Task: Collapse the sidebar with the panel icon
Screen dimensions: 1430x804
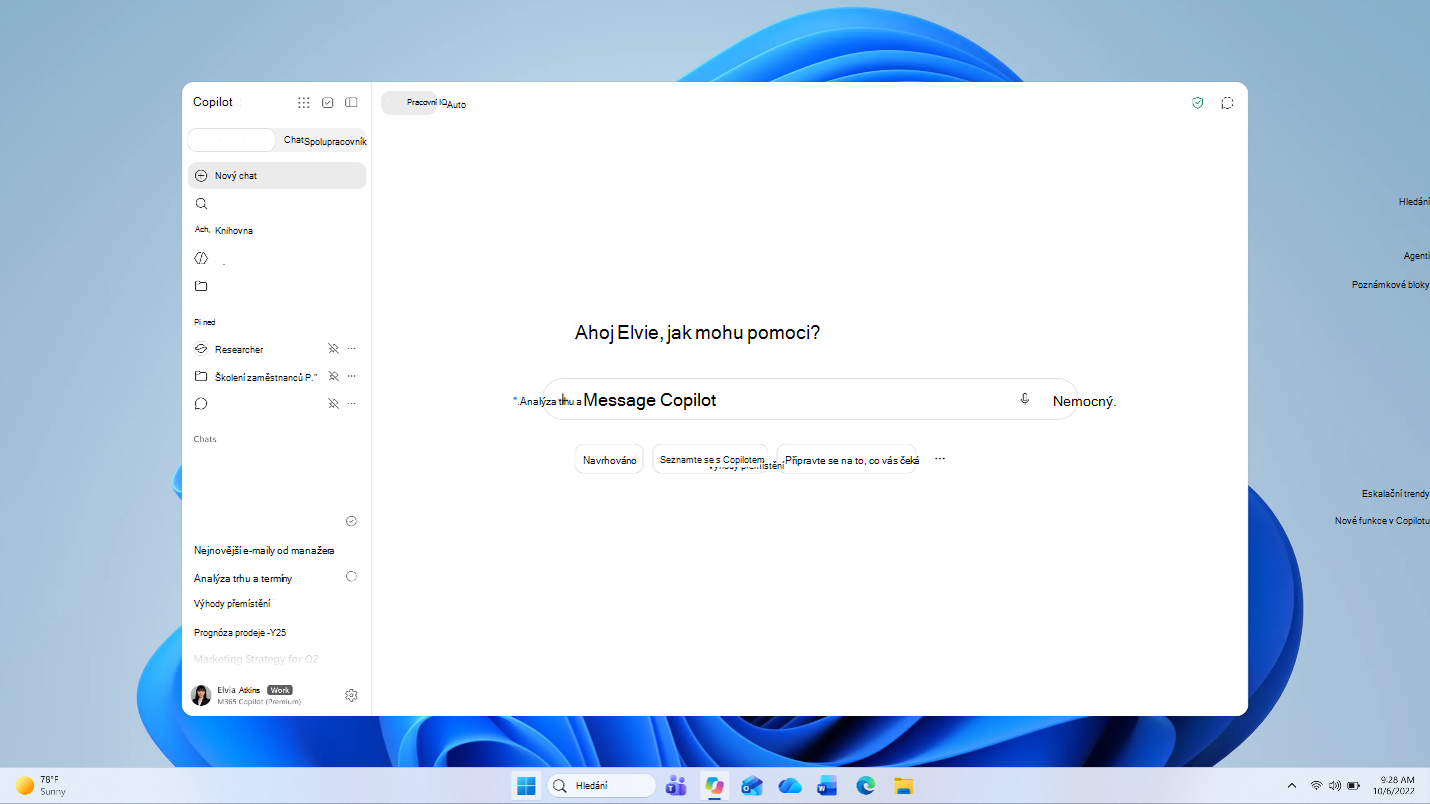Action: pyautogui.click(x=351, y=102)
